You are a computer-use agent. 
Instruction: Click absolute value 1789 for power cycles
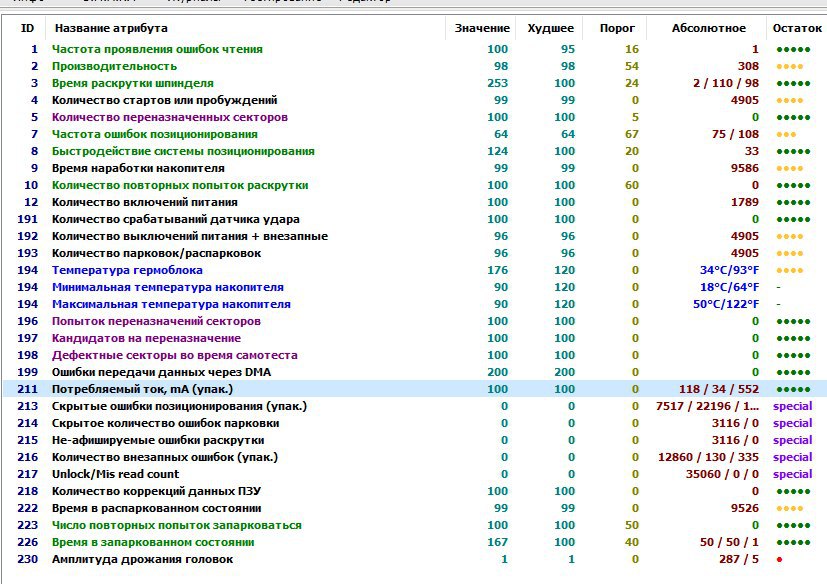(x=745, y=202)
